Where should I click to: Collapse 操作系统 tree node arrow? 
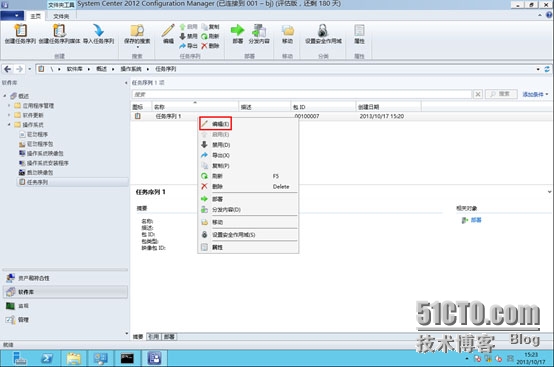pos(9,124)
